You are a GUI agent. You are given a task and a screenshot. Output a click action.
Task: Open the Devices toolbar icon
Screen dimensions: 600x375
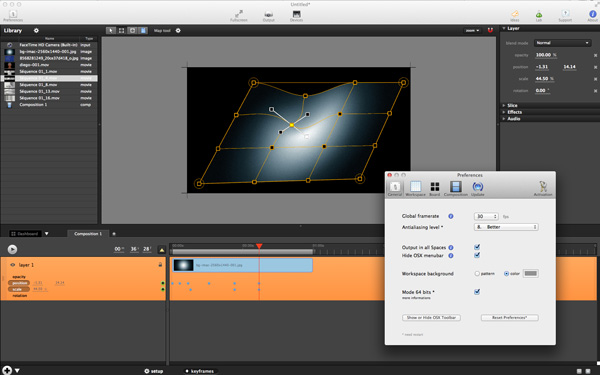point(296,15)
